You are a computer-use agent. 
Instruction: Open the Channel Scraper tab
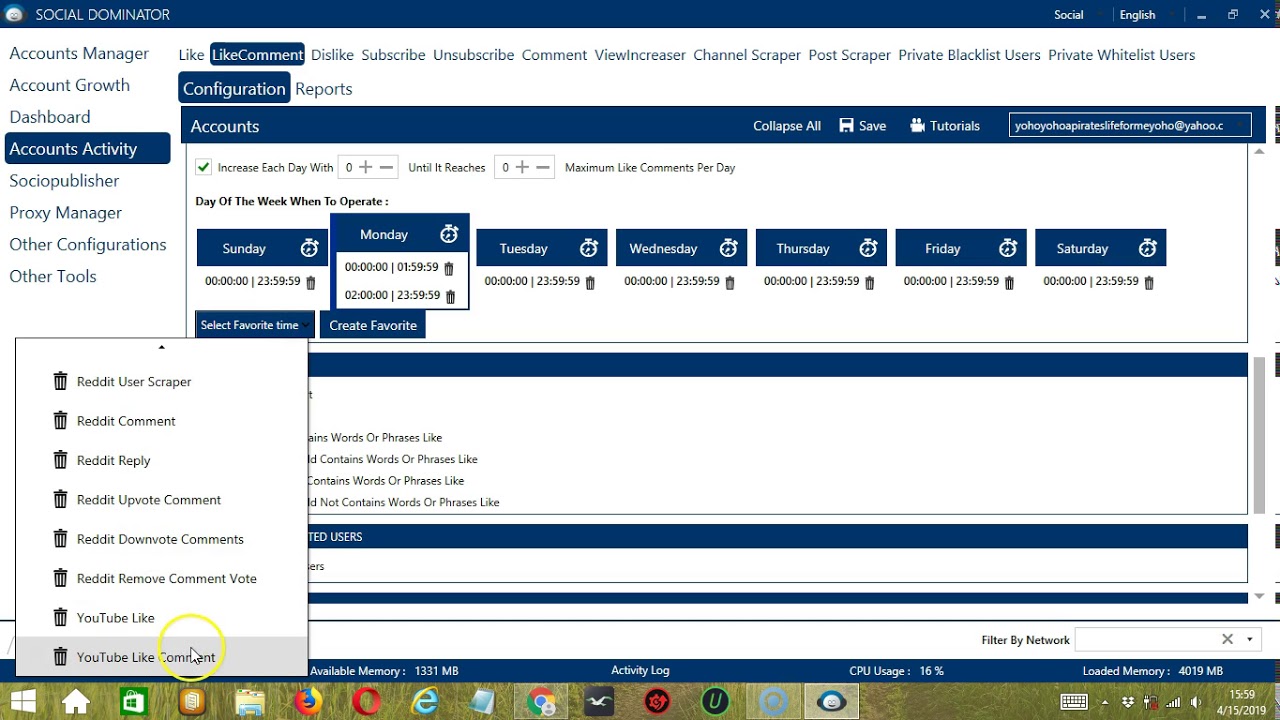point(747,55)
